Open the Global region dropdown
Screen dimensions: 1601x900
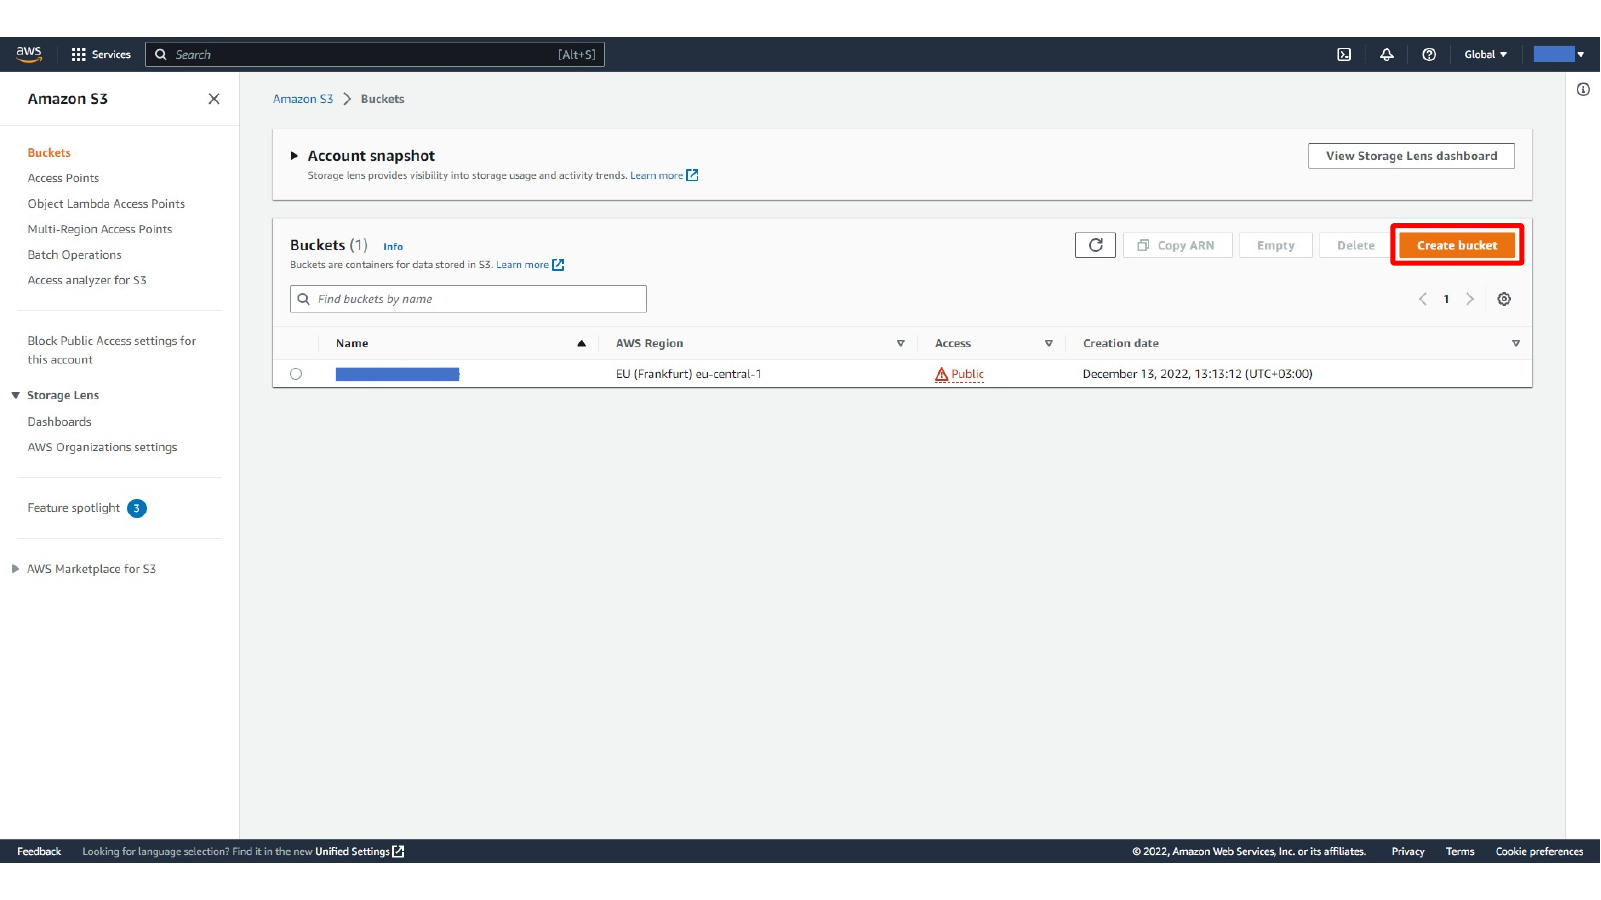(x=1485, y=54)
